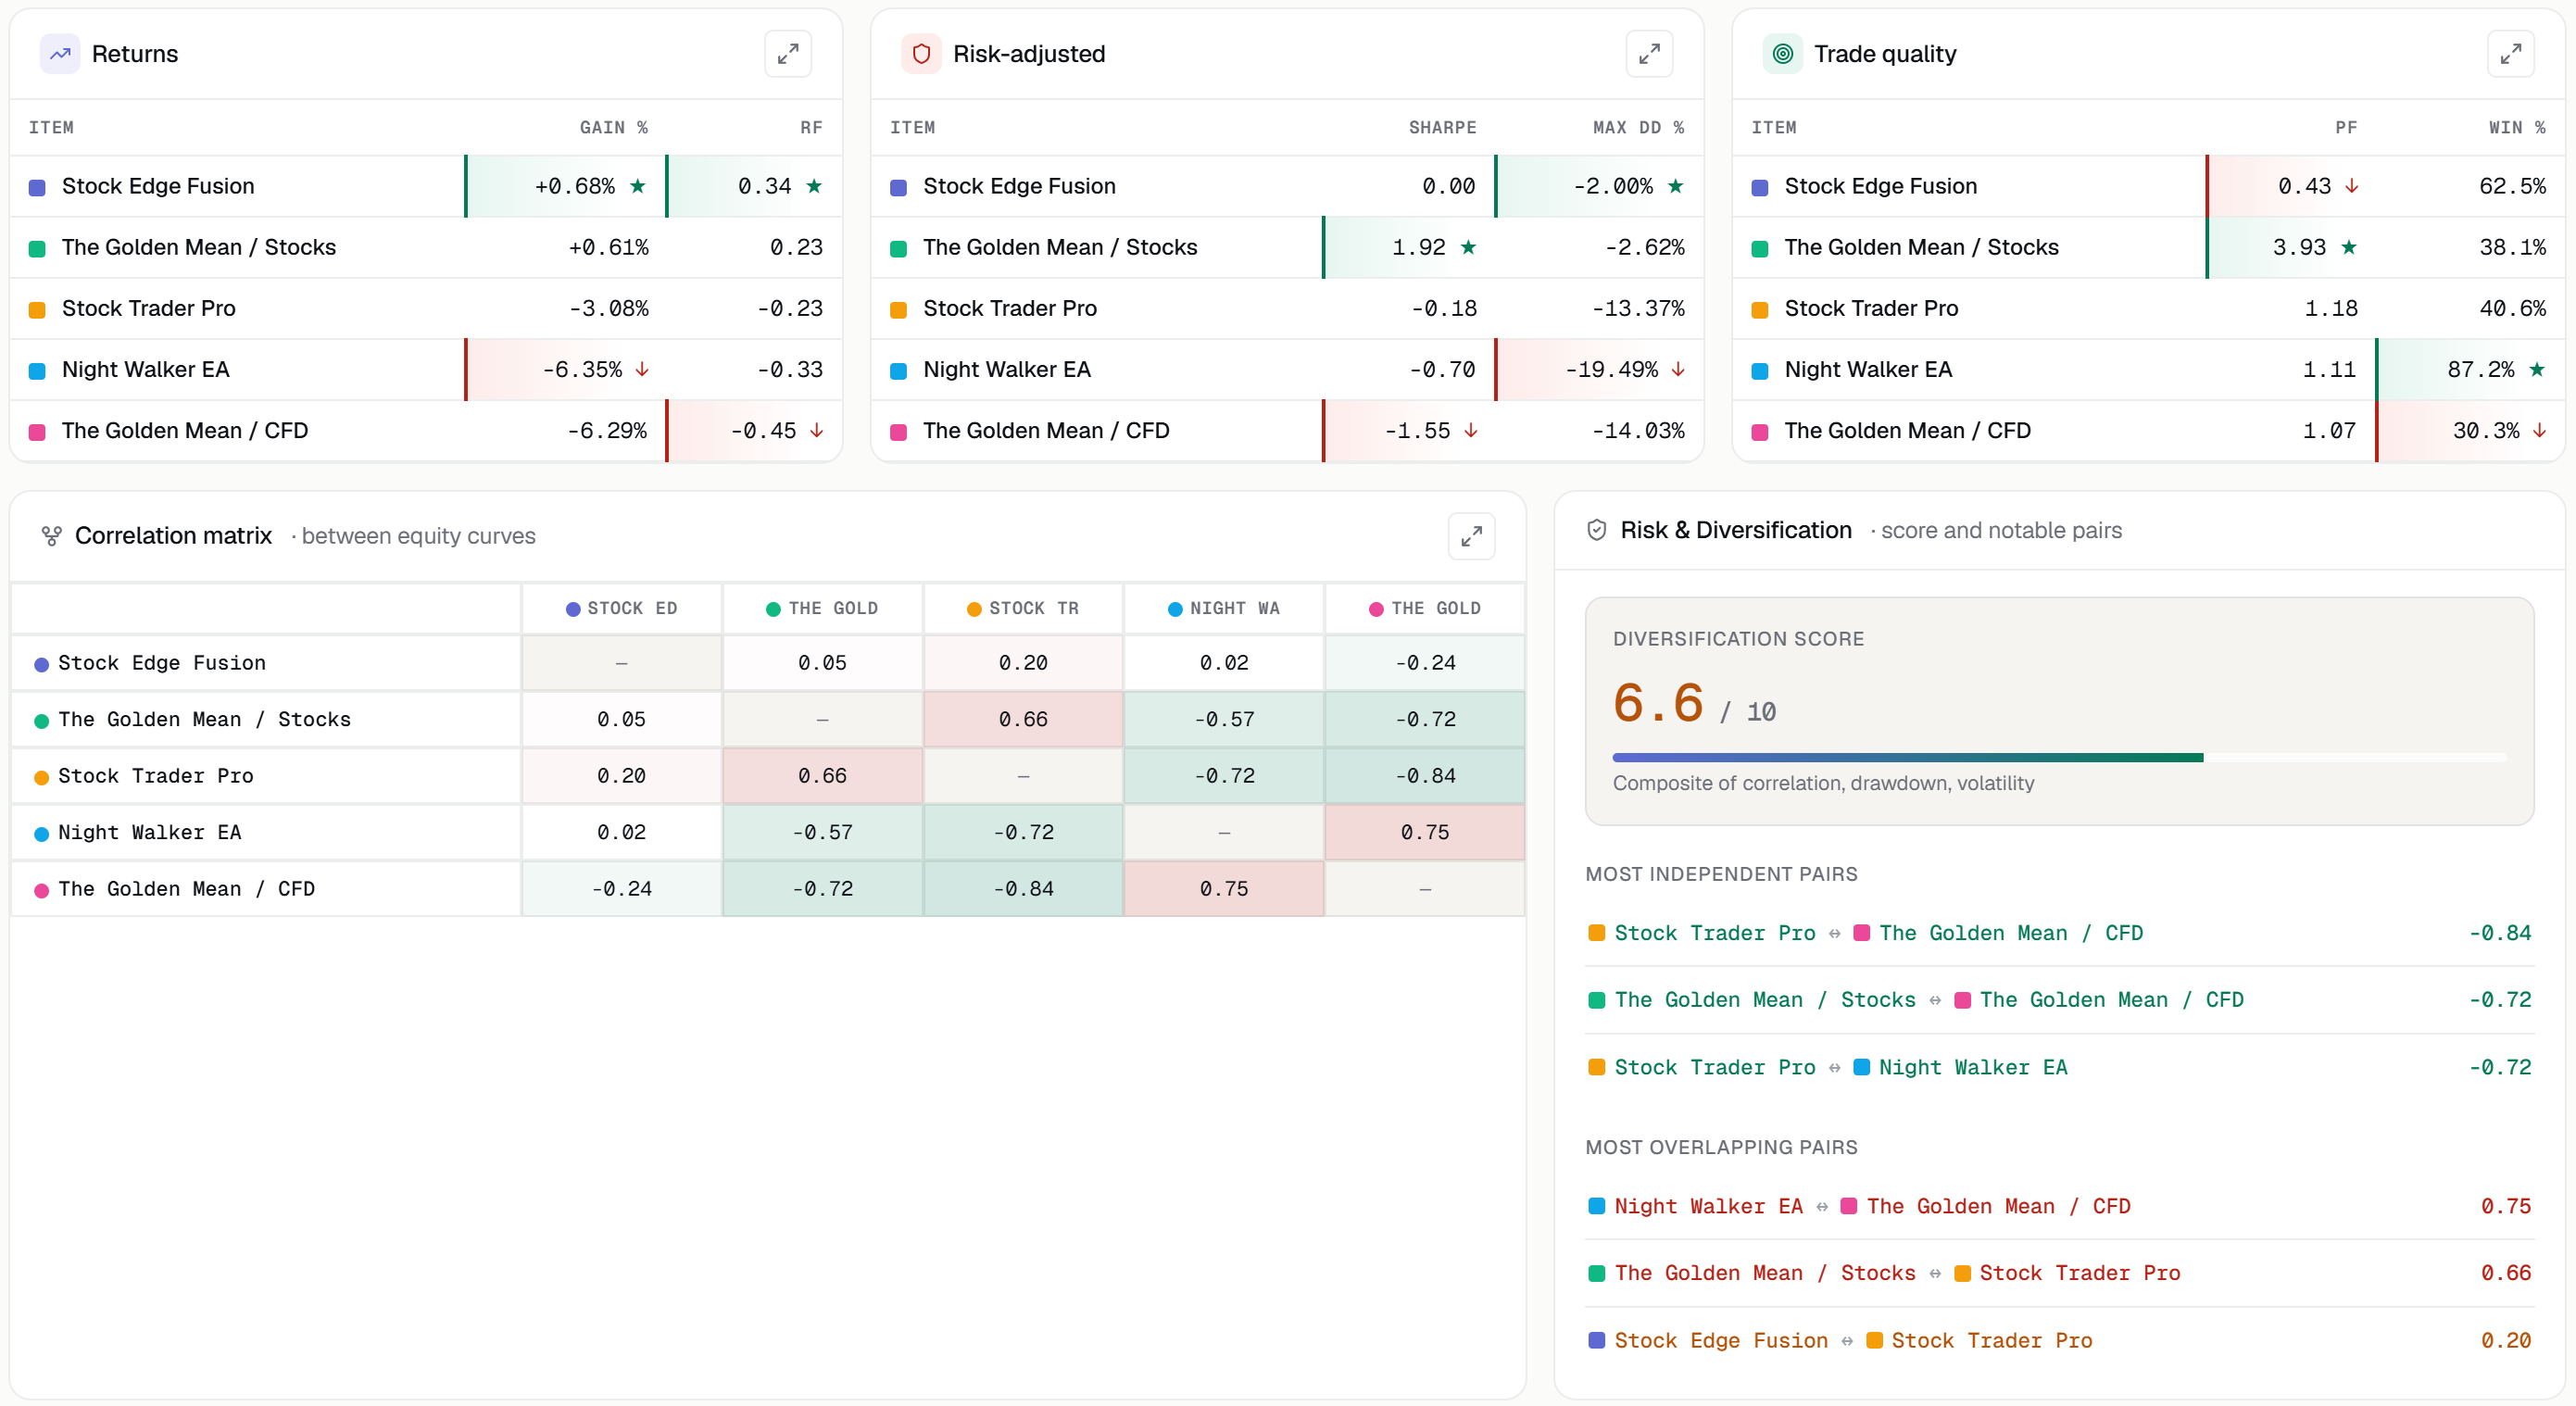Click 0.66 cell in Golden Mean / Stocks row
Screen dimensions: 2576x1406
point(1023,719)
